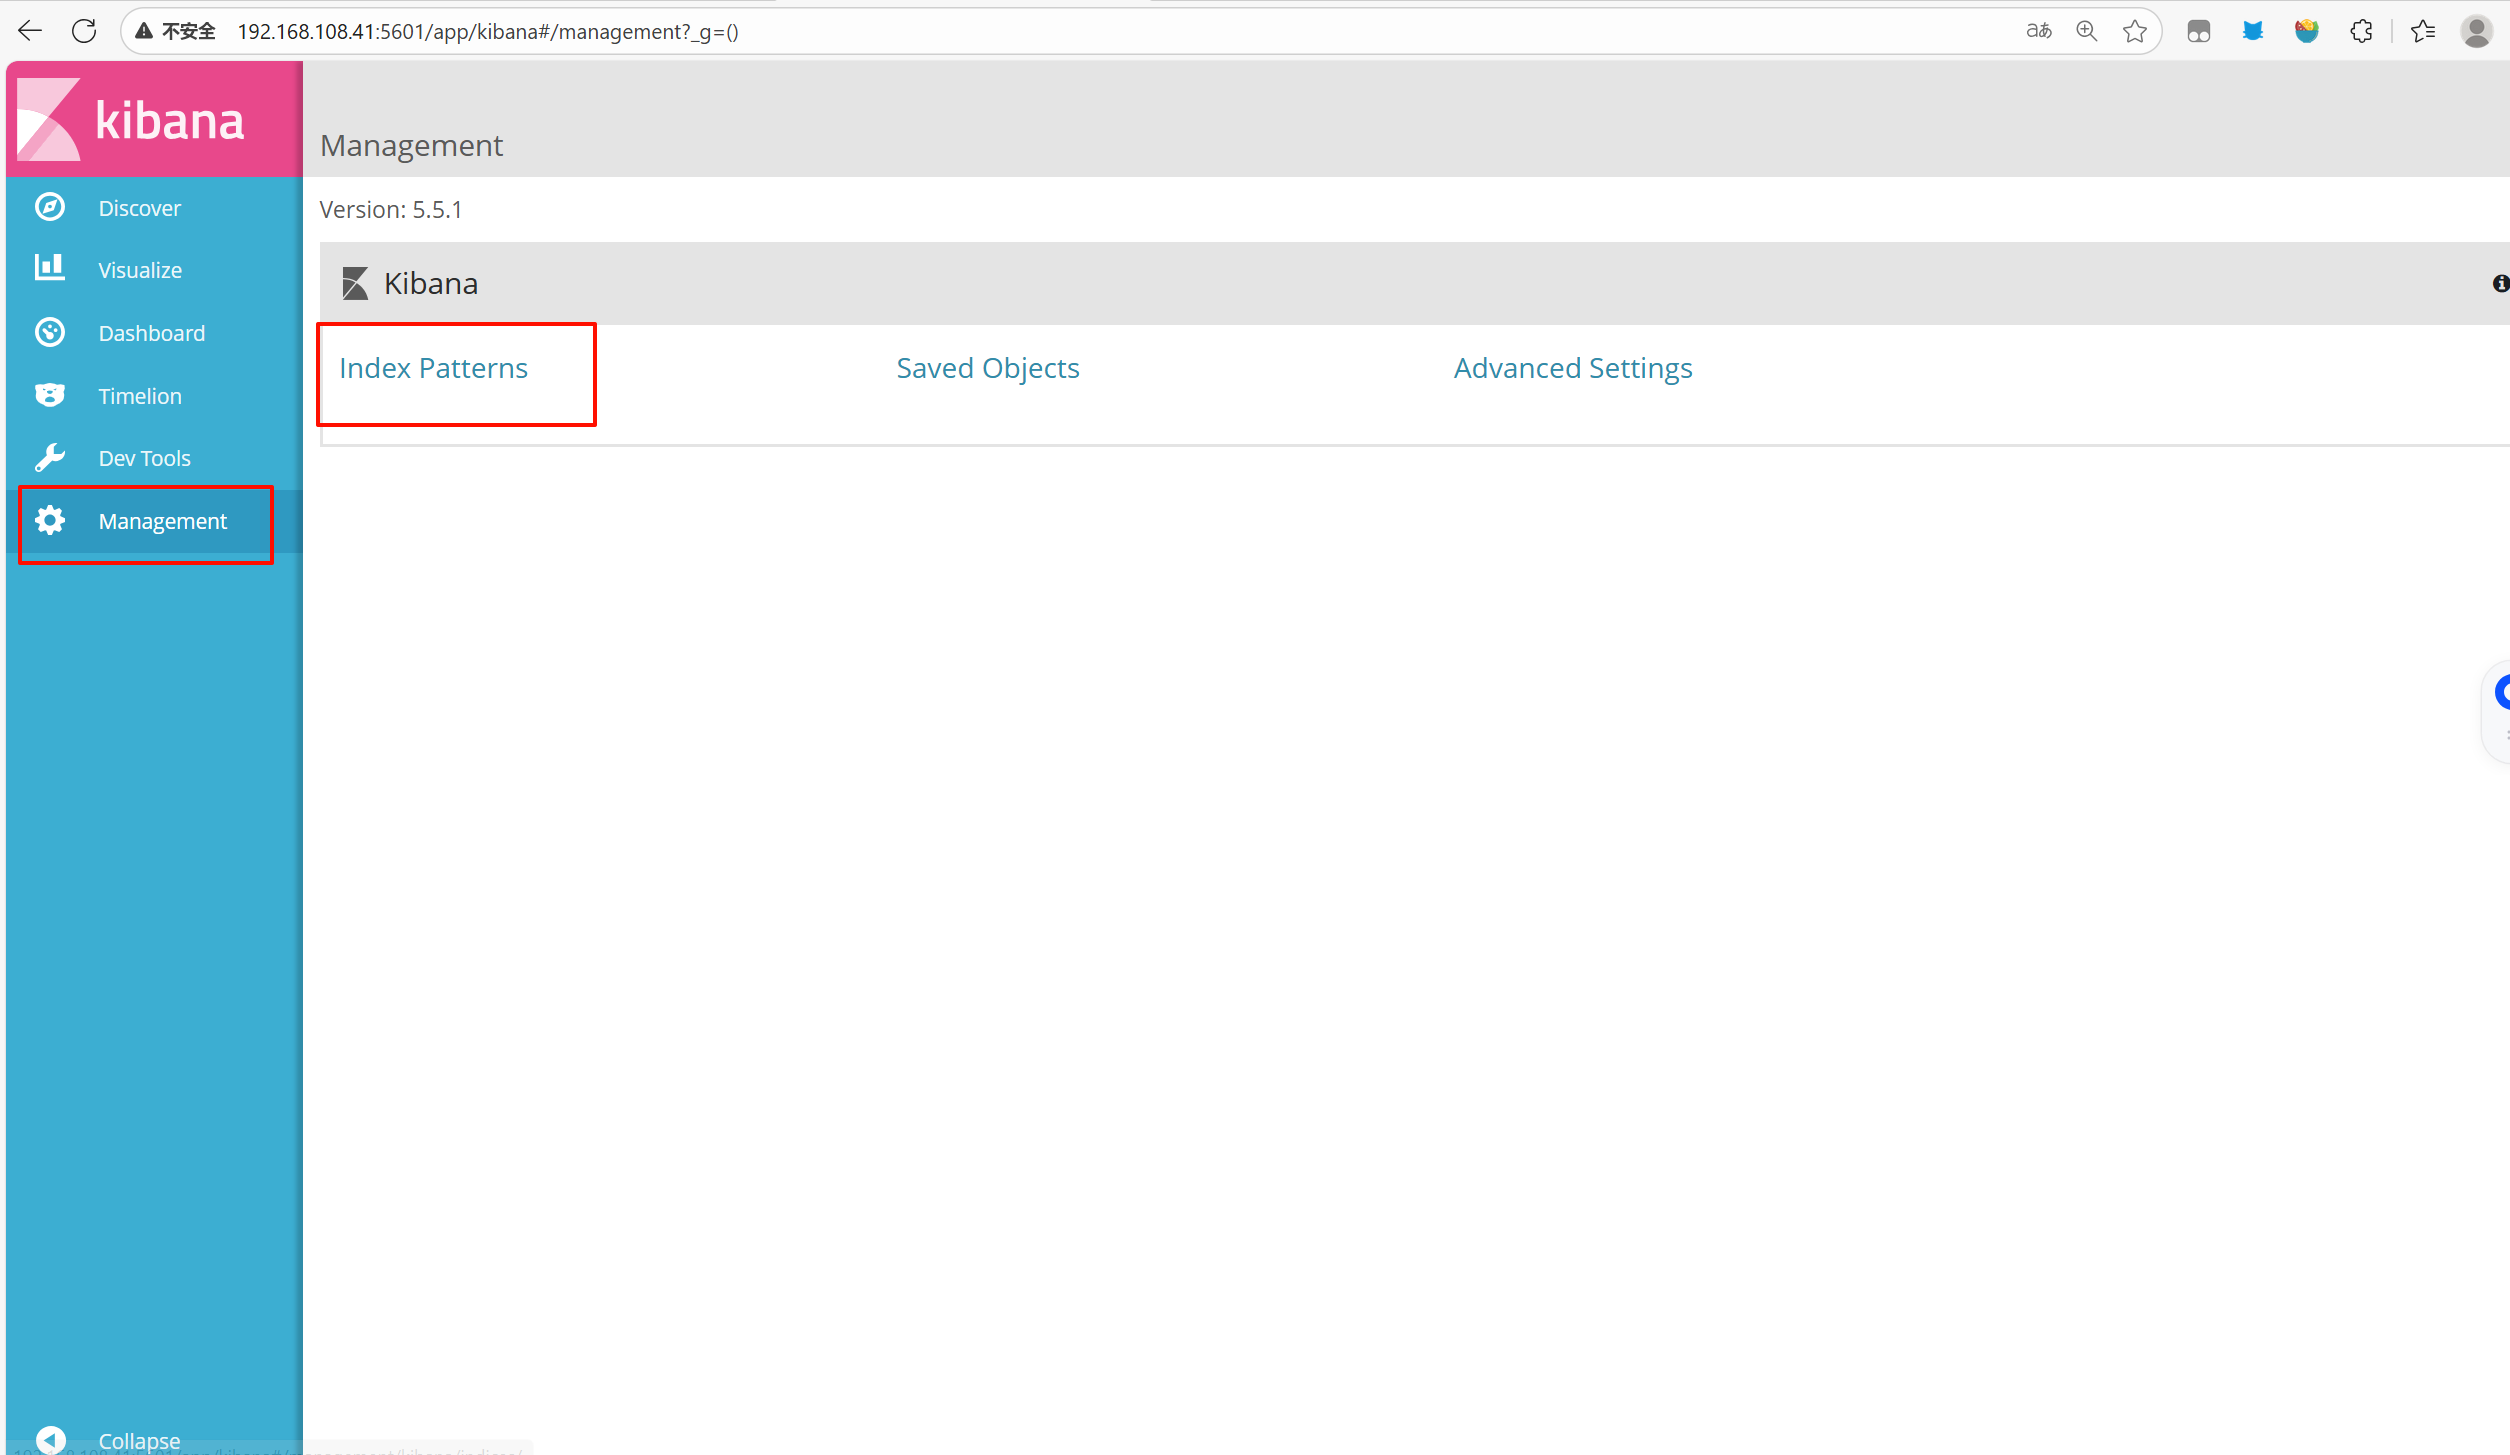Select Management in the sidebar

pos(163,521)
